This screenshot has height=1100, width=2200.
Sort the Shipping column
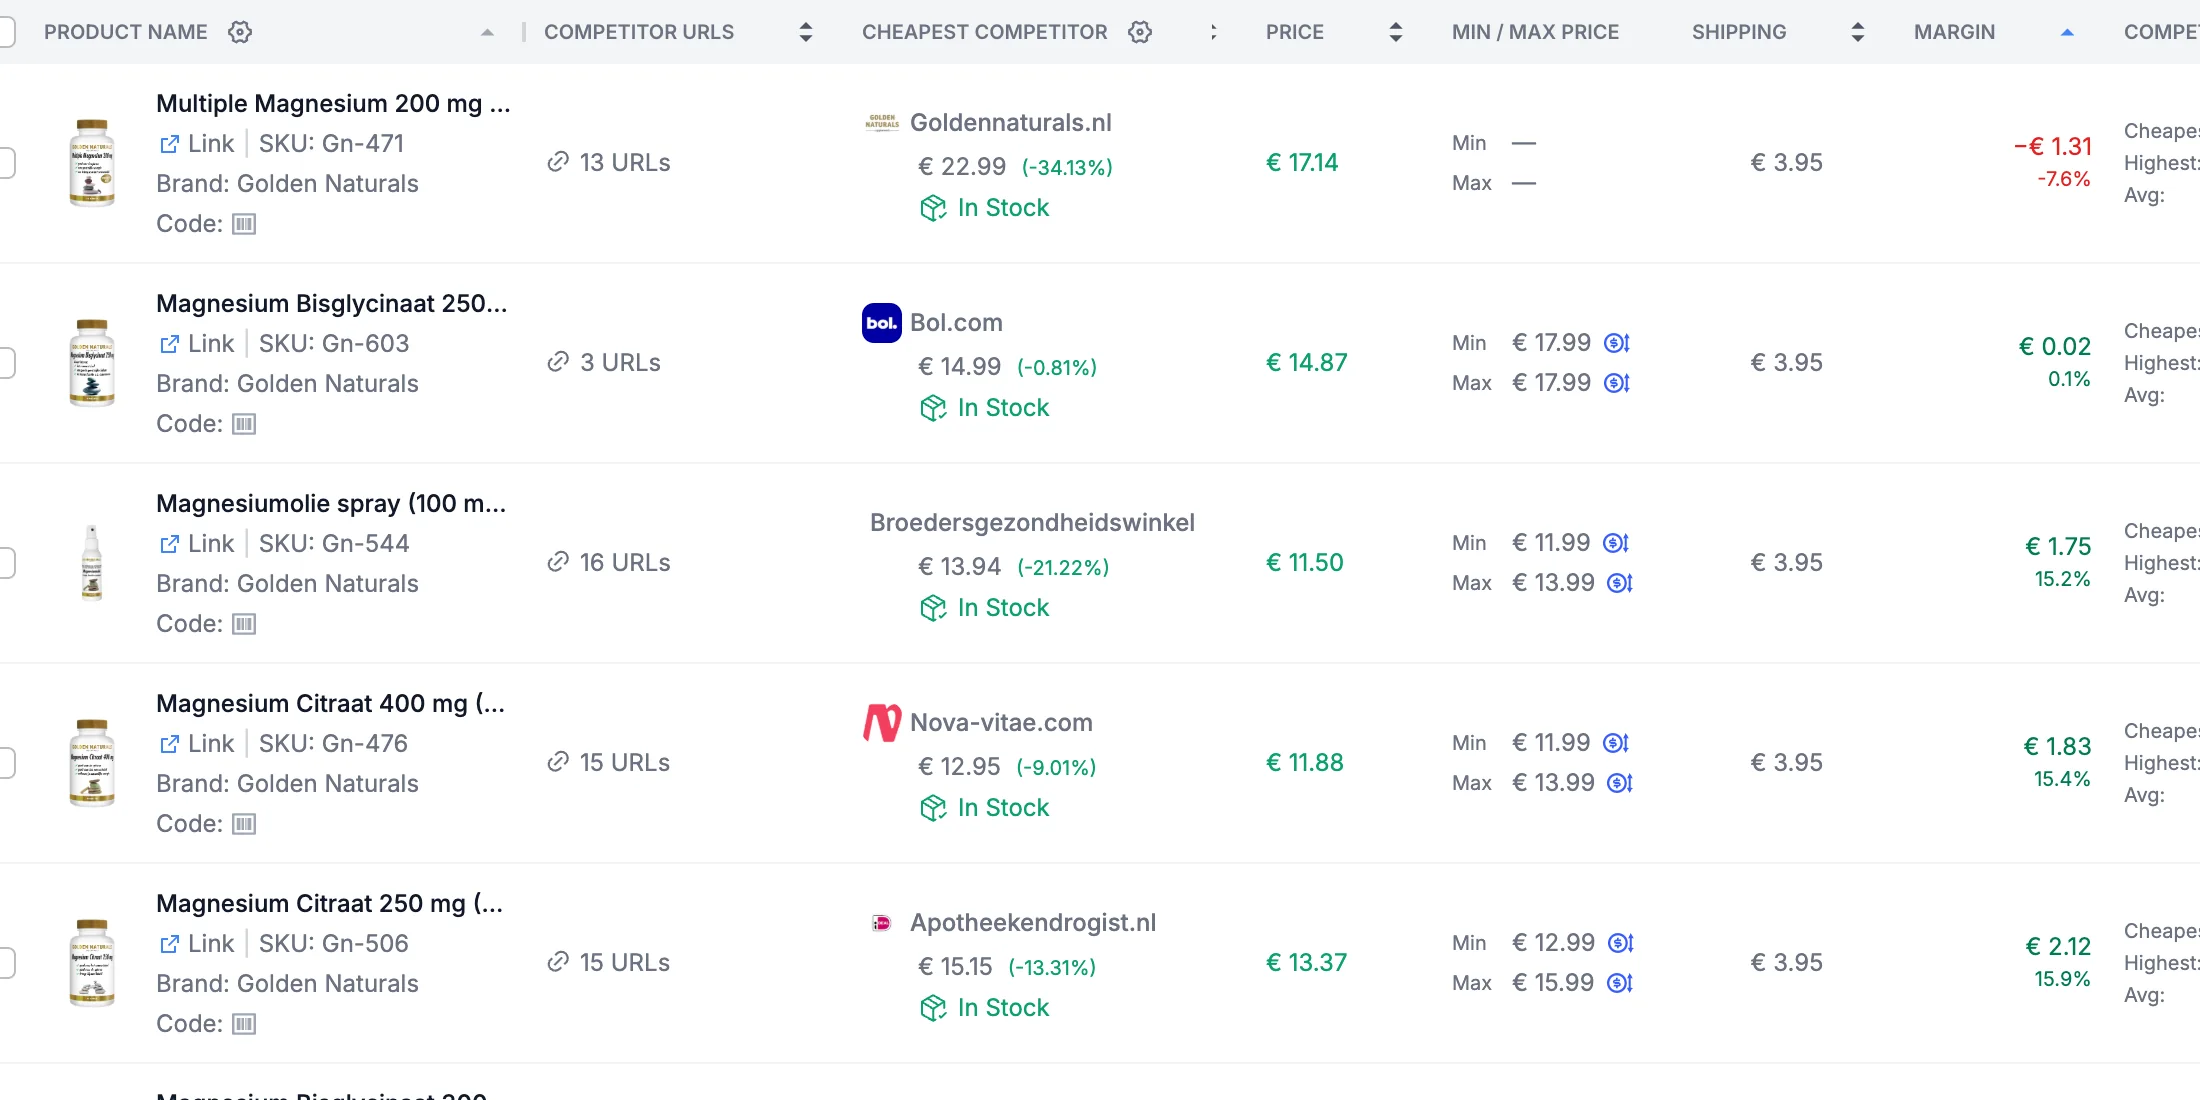[x=1858, y=32]
